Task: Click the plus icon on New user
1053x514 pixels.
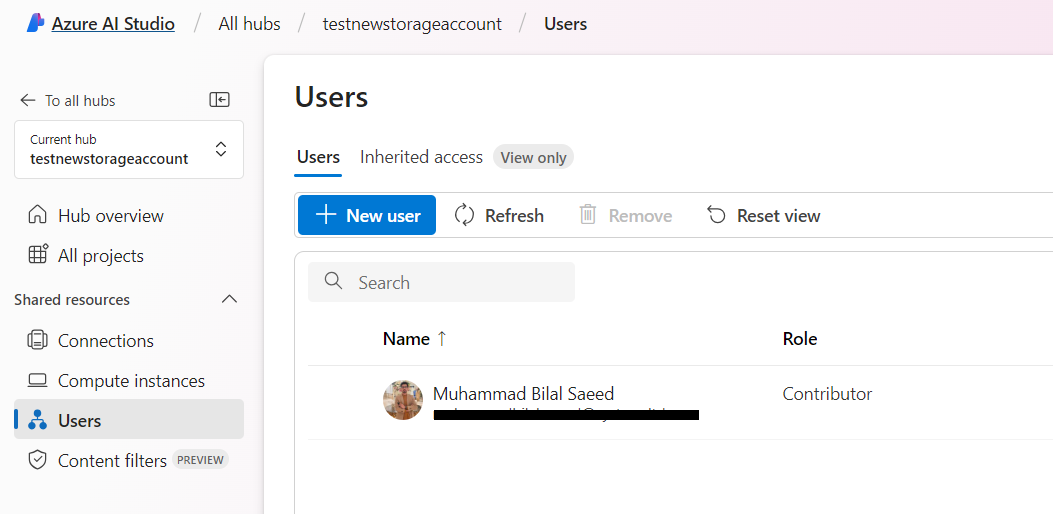Action: click(x=326, y=215)
